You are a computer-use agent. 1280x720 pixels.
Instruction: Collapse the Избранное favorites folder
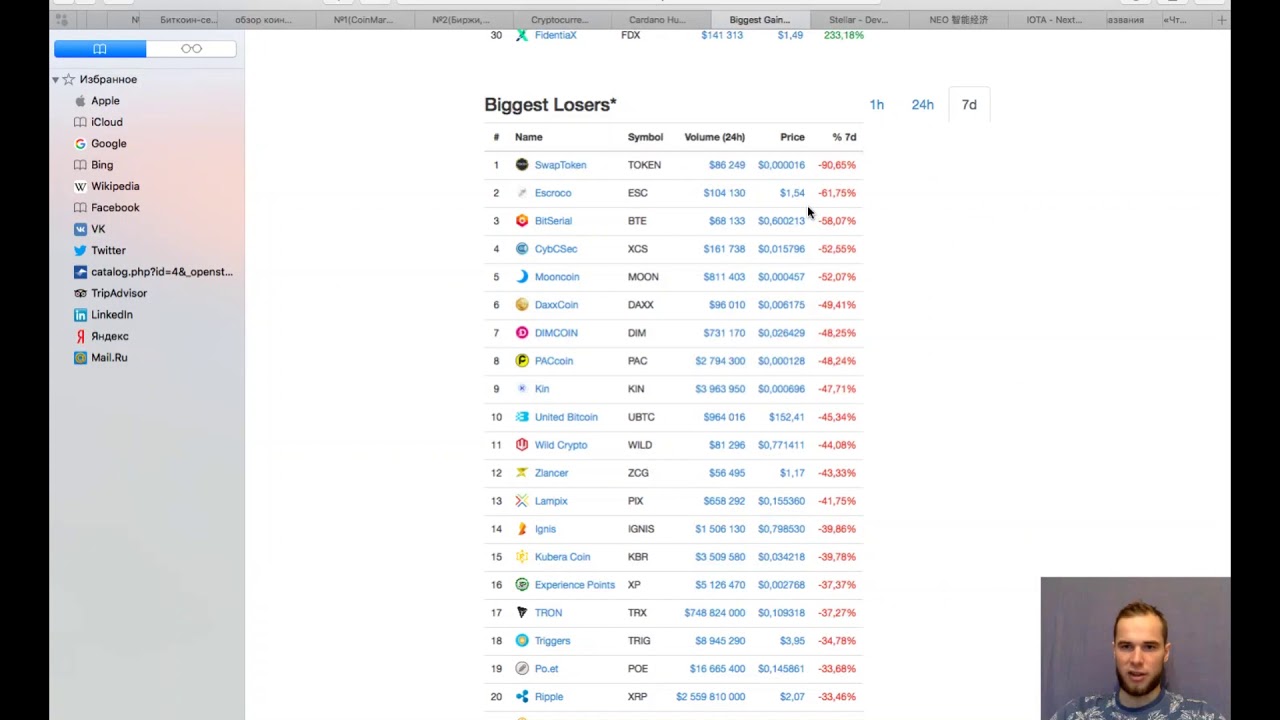click(x=55, y=79)
